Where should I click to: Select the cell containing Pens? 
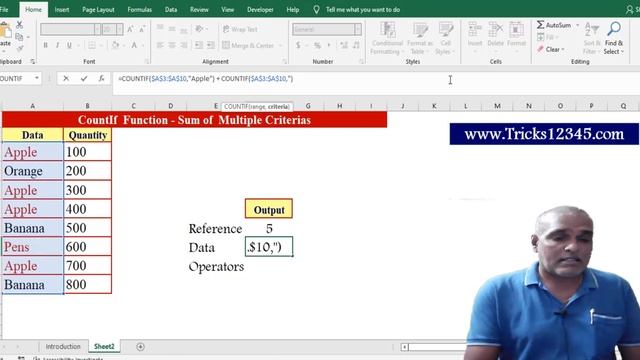pyautogui.click(x=32, y=247)
